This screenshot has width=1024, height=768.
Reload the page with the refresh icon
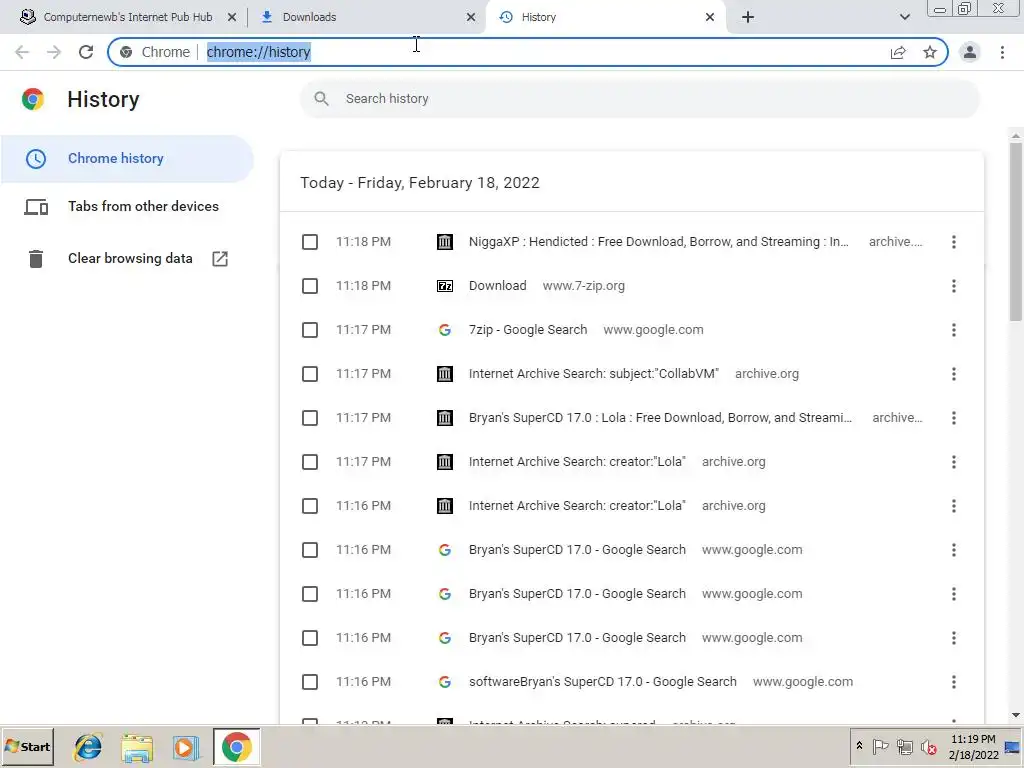pyautogui.click(x=86, y=52)
